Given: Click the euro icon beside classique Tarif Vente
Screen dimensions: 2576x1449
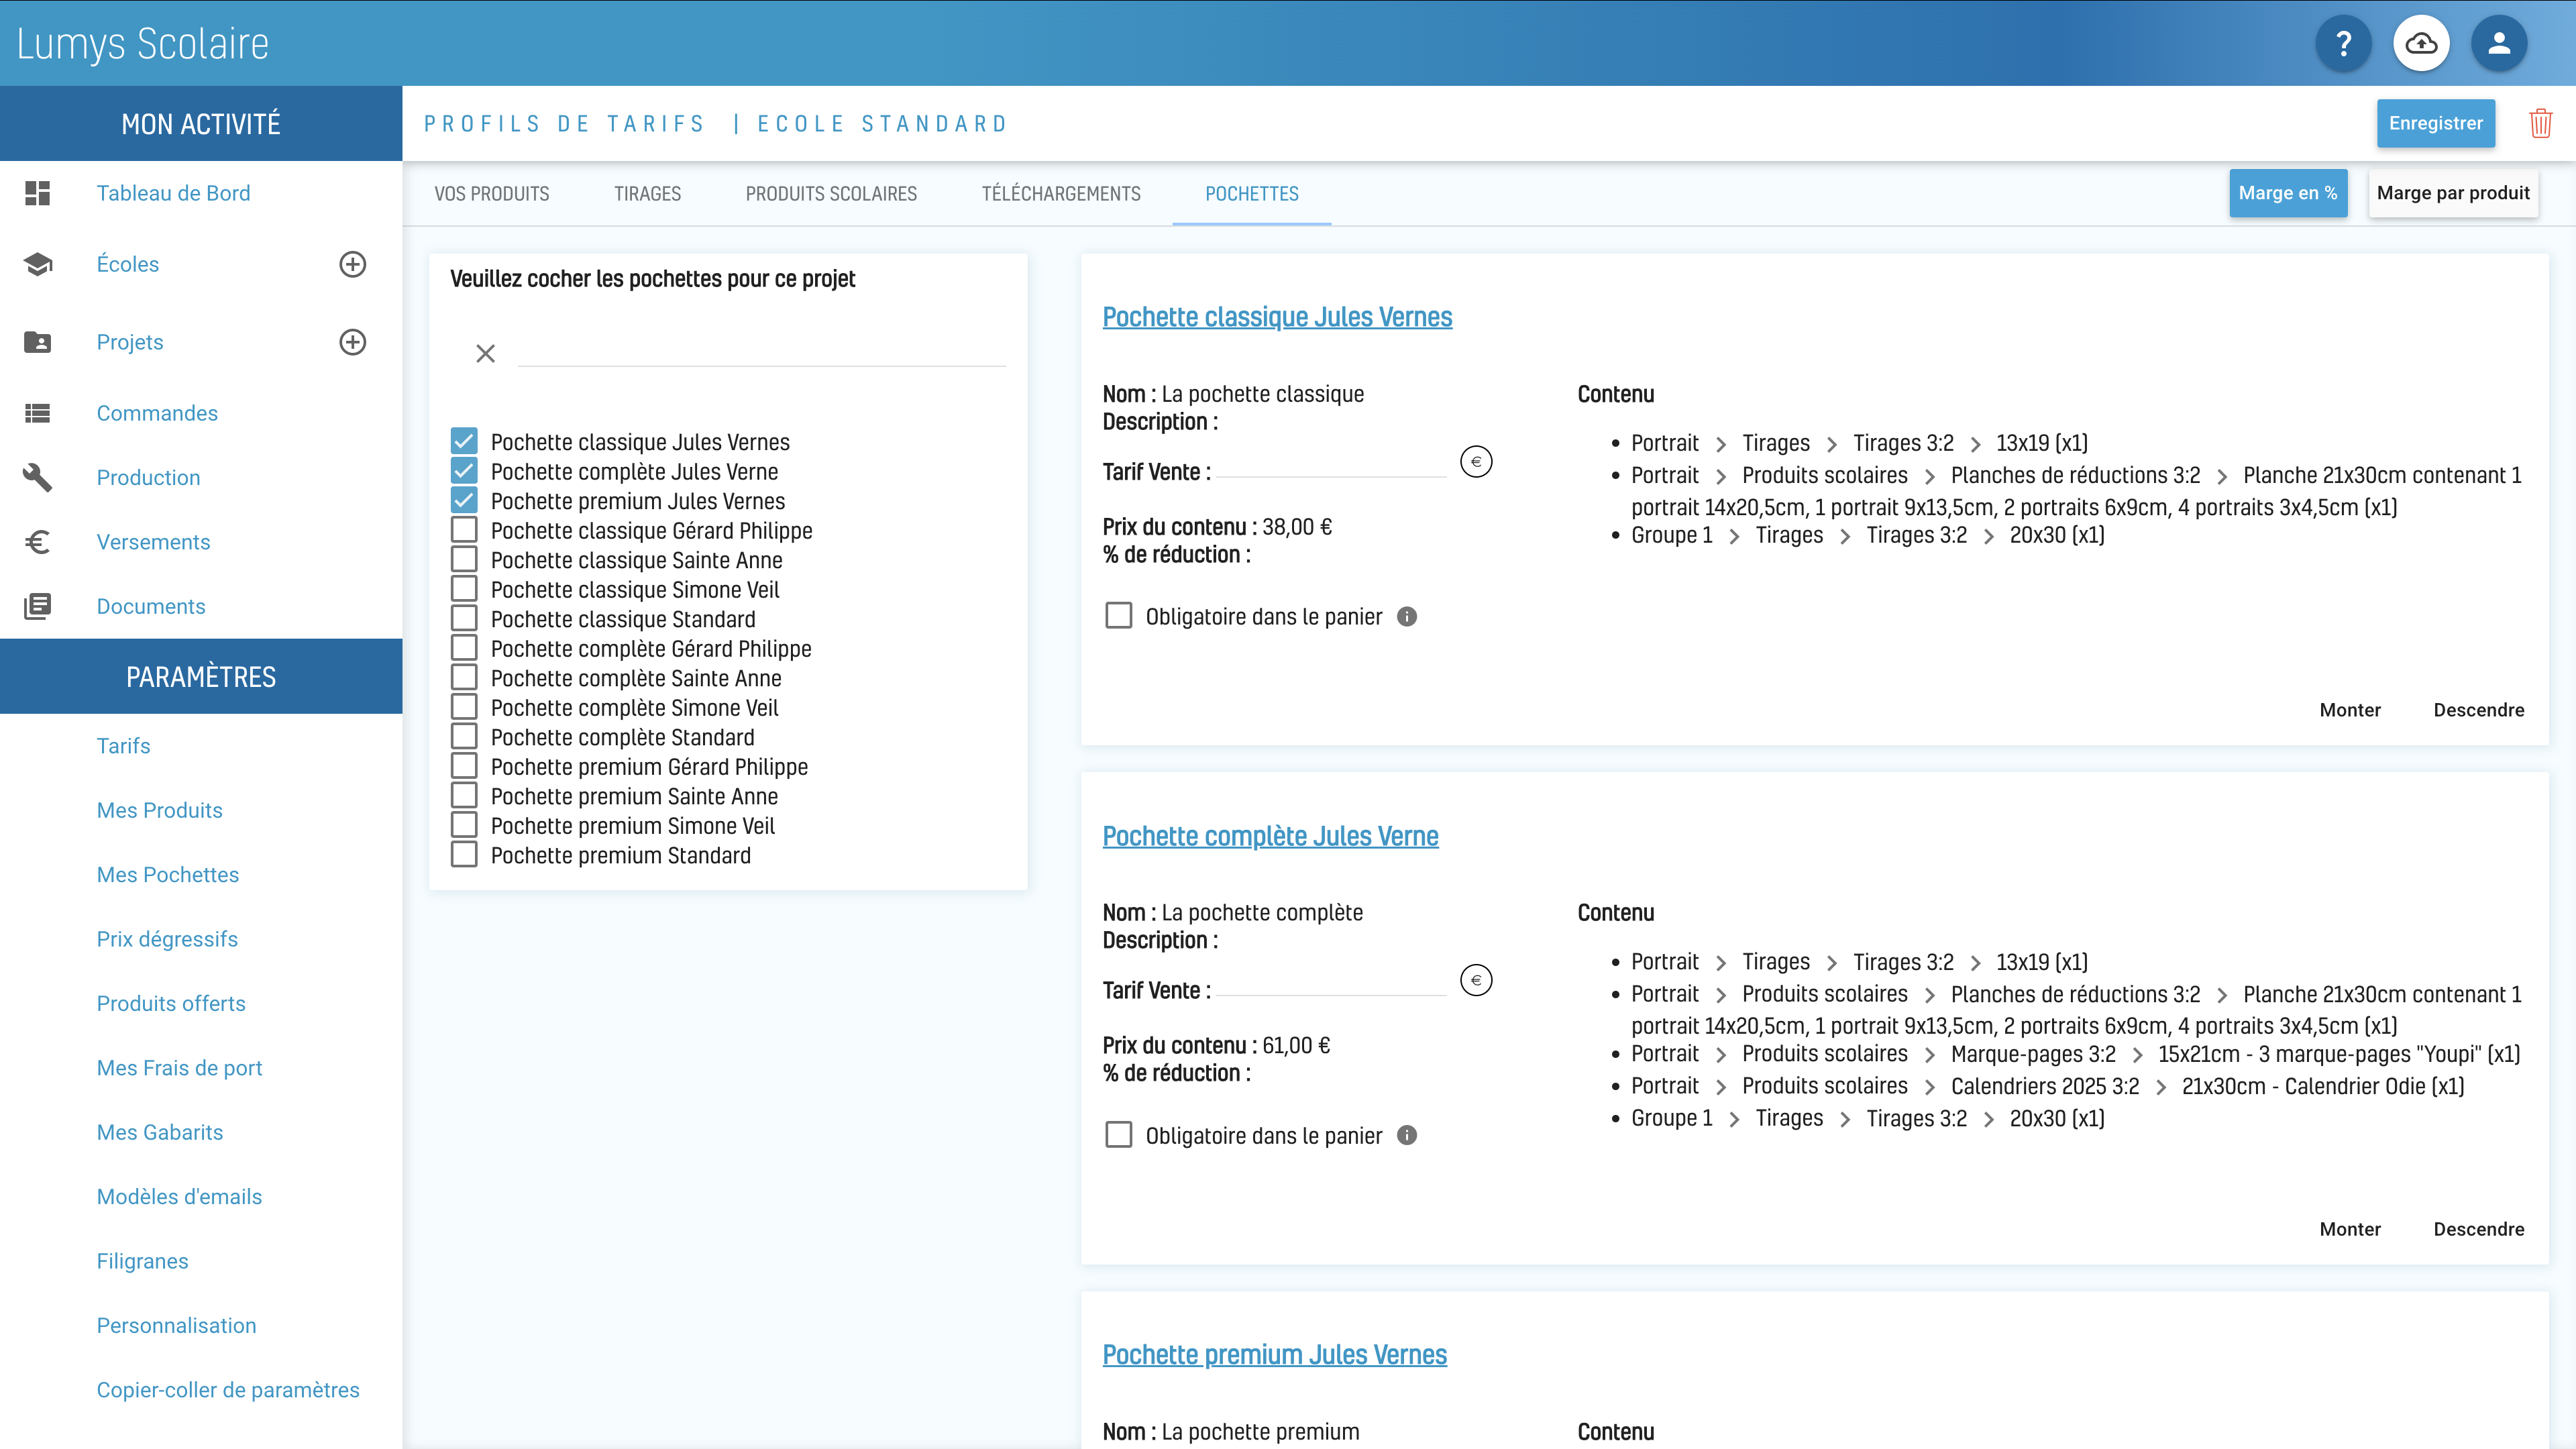Looking at the screenshot, I should pyautogui.click(x=1476, y=461).
